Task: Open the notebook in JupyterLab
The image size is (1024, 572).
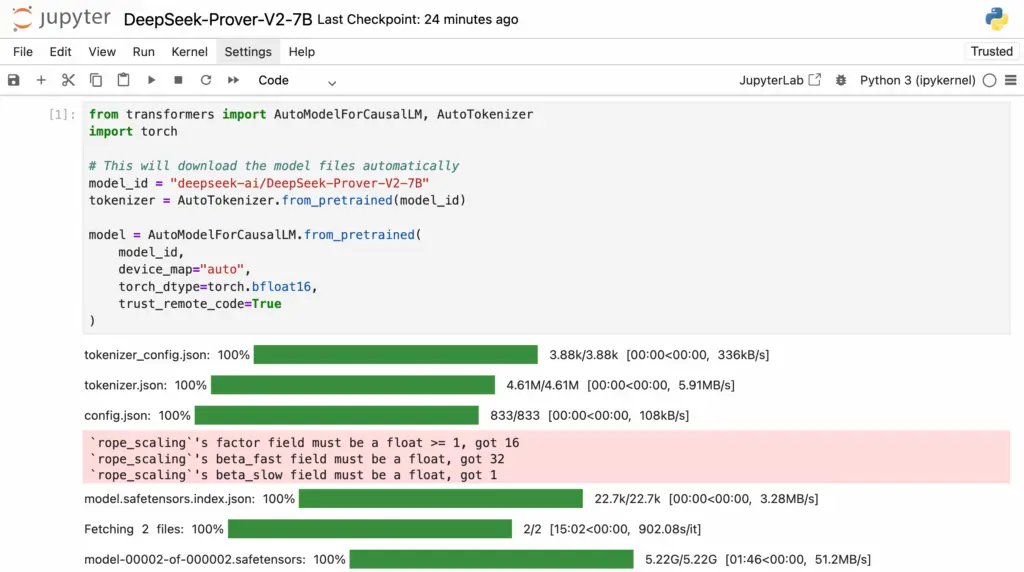Action: pyautogui.click(x=780, y=80)
